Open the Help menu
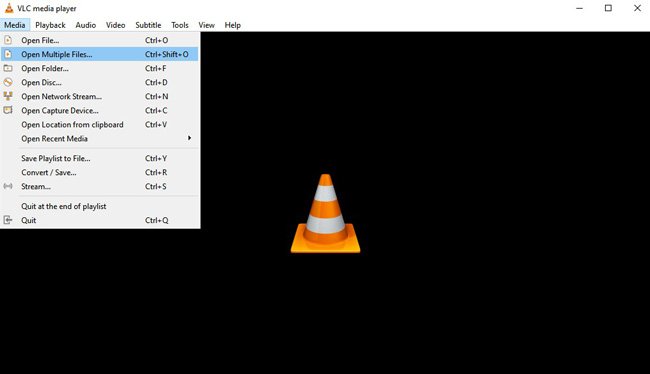This screenshot has height=374, width=650. [x=233, y=25]
